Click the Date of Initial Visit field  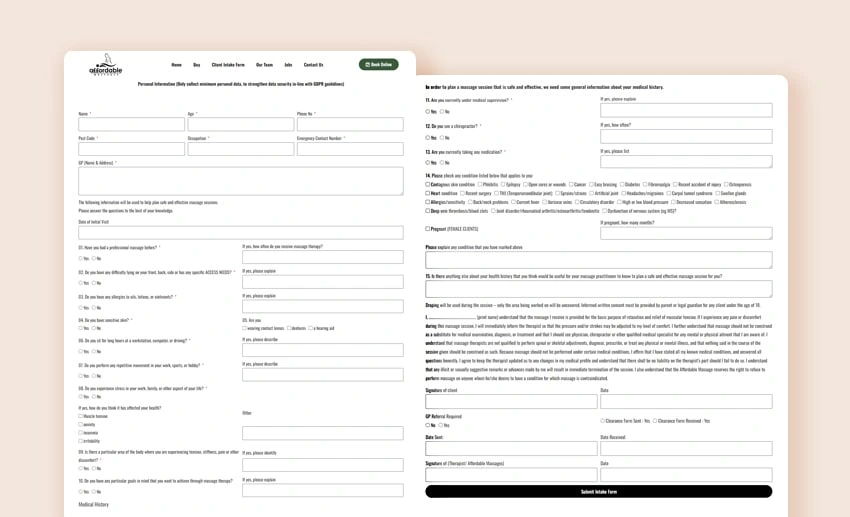(x=241, y=232)
